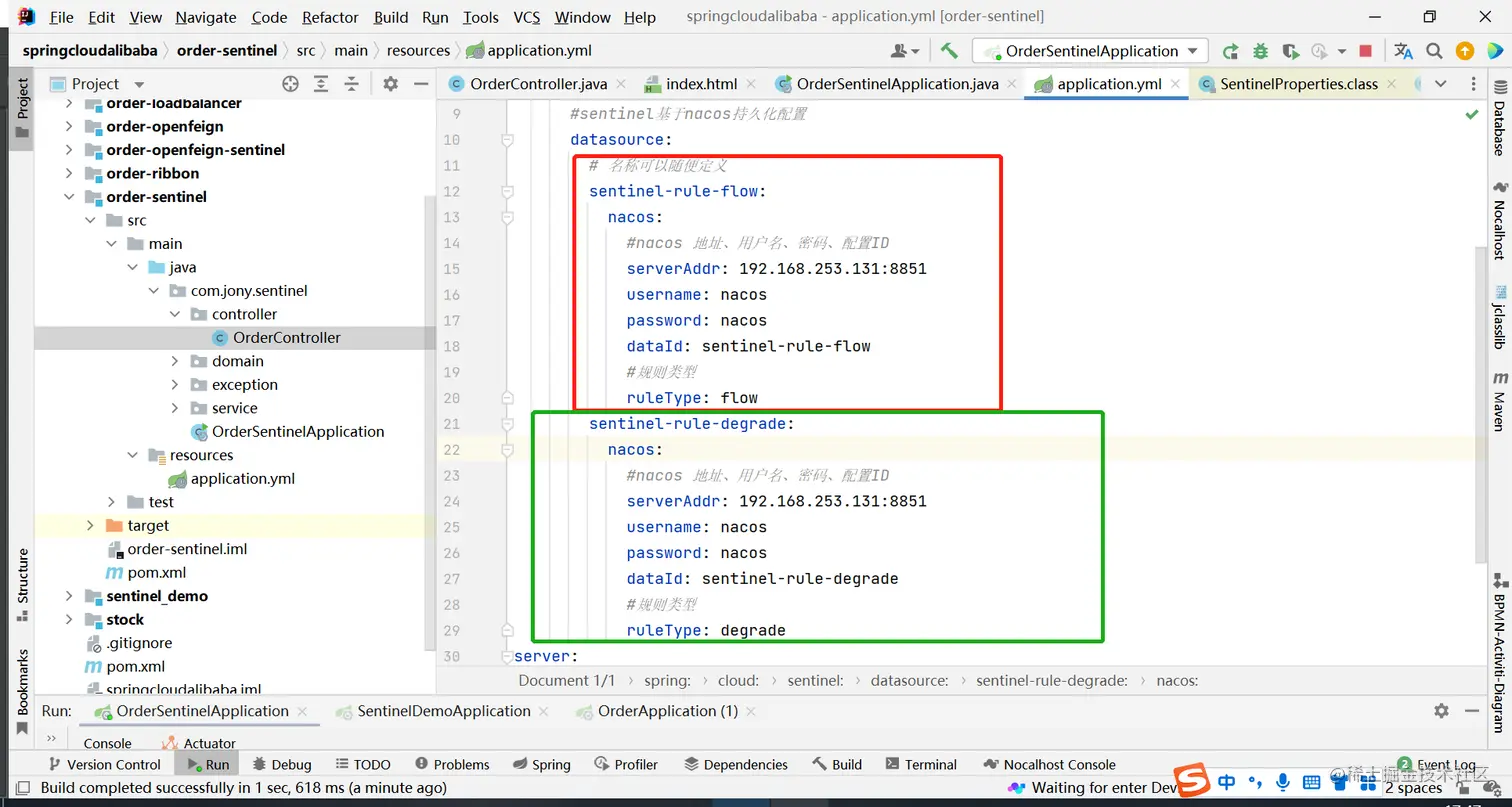1512x807 pixels.
Task: Fold sentinel-rule-flow block at line 12
Action: tap(507, 192)
